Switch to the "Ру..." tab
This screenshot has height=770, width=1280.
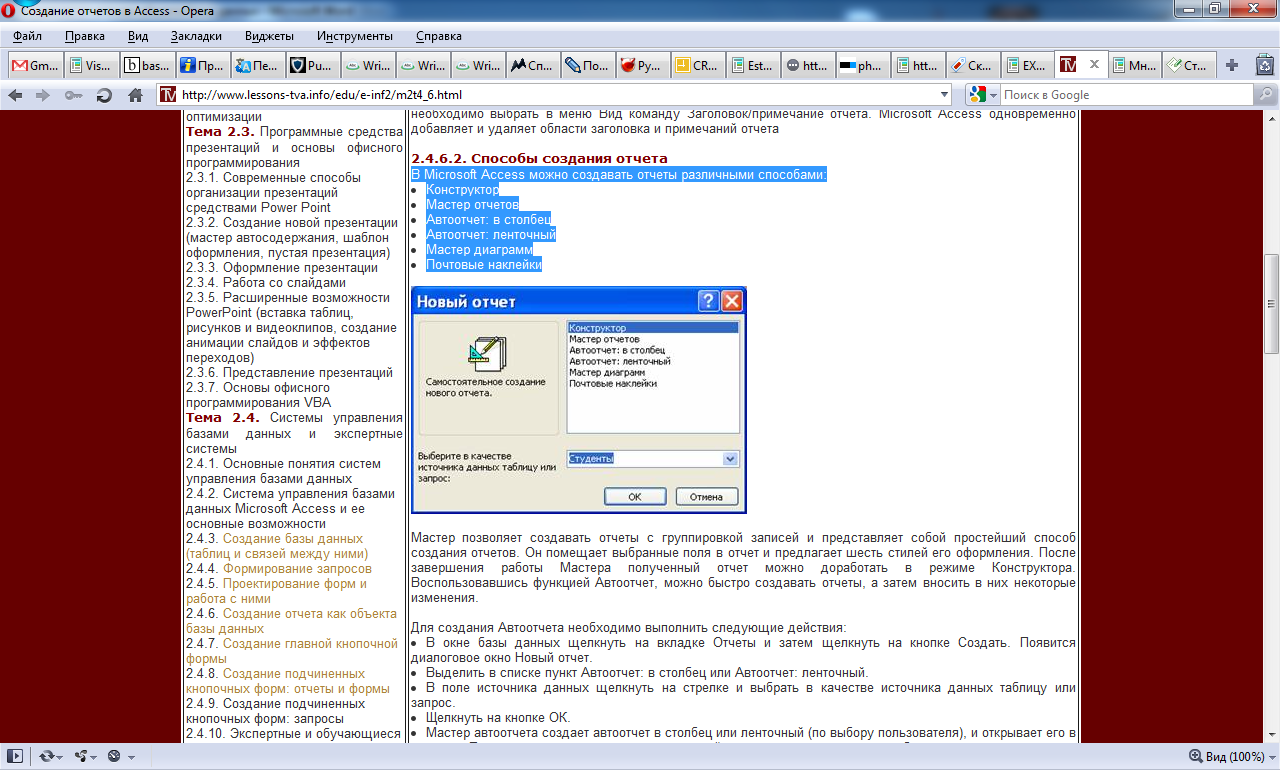[642, 66]
